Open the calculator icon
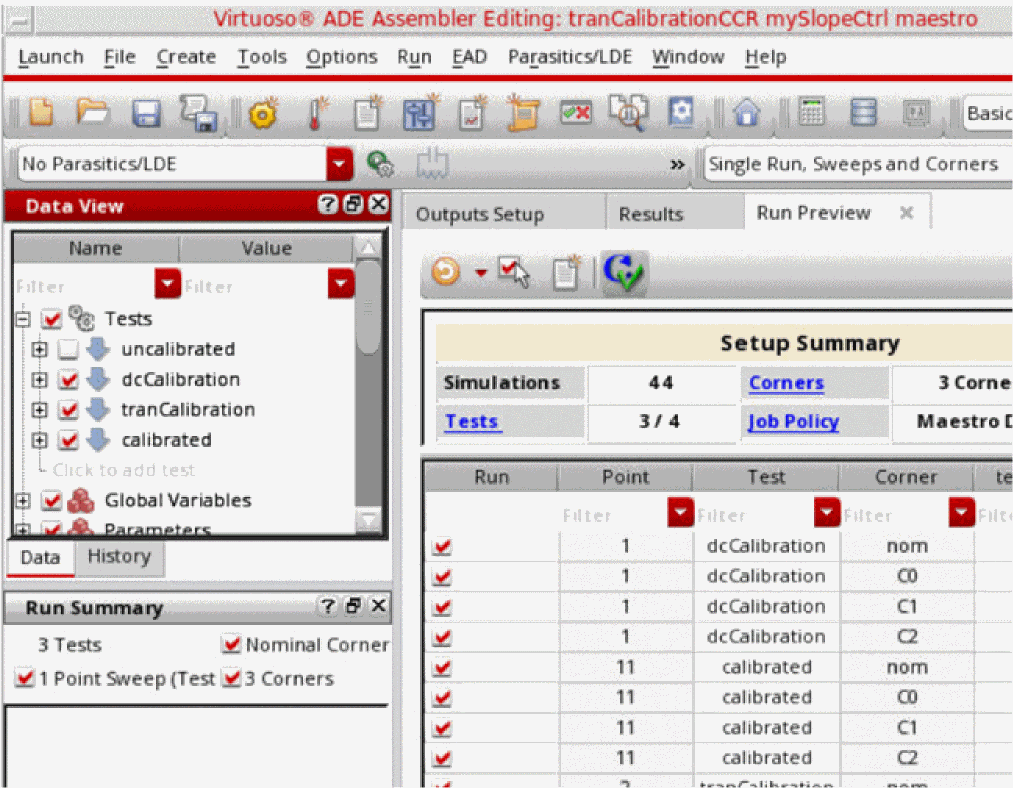This screenshot has width=1013, height=788. click(x=811, y=114)
